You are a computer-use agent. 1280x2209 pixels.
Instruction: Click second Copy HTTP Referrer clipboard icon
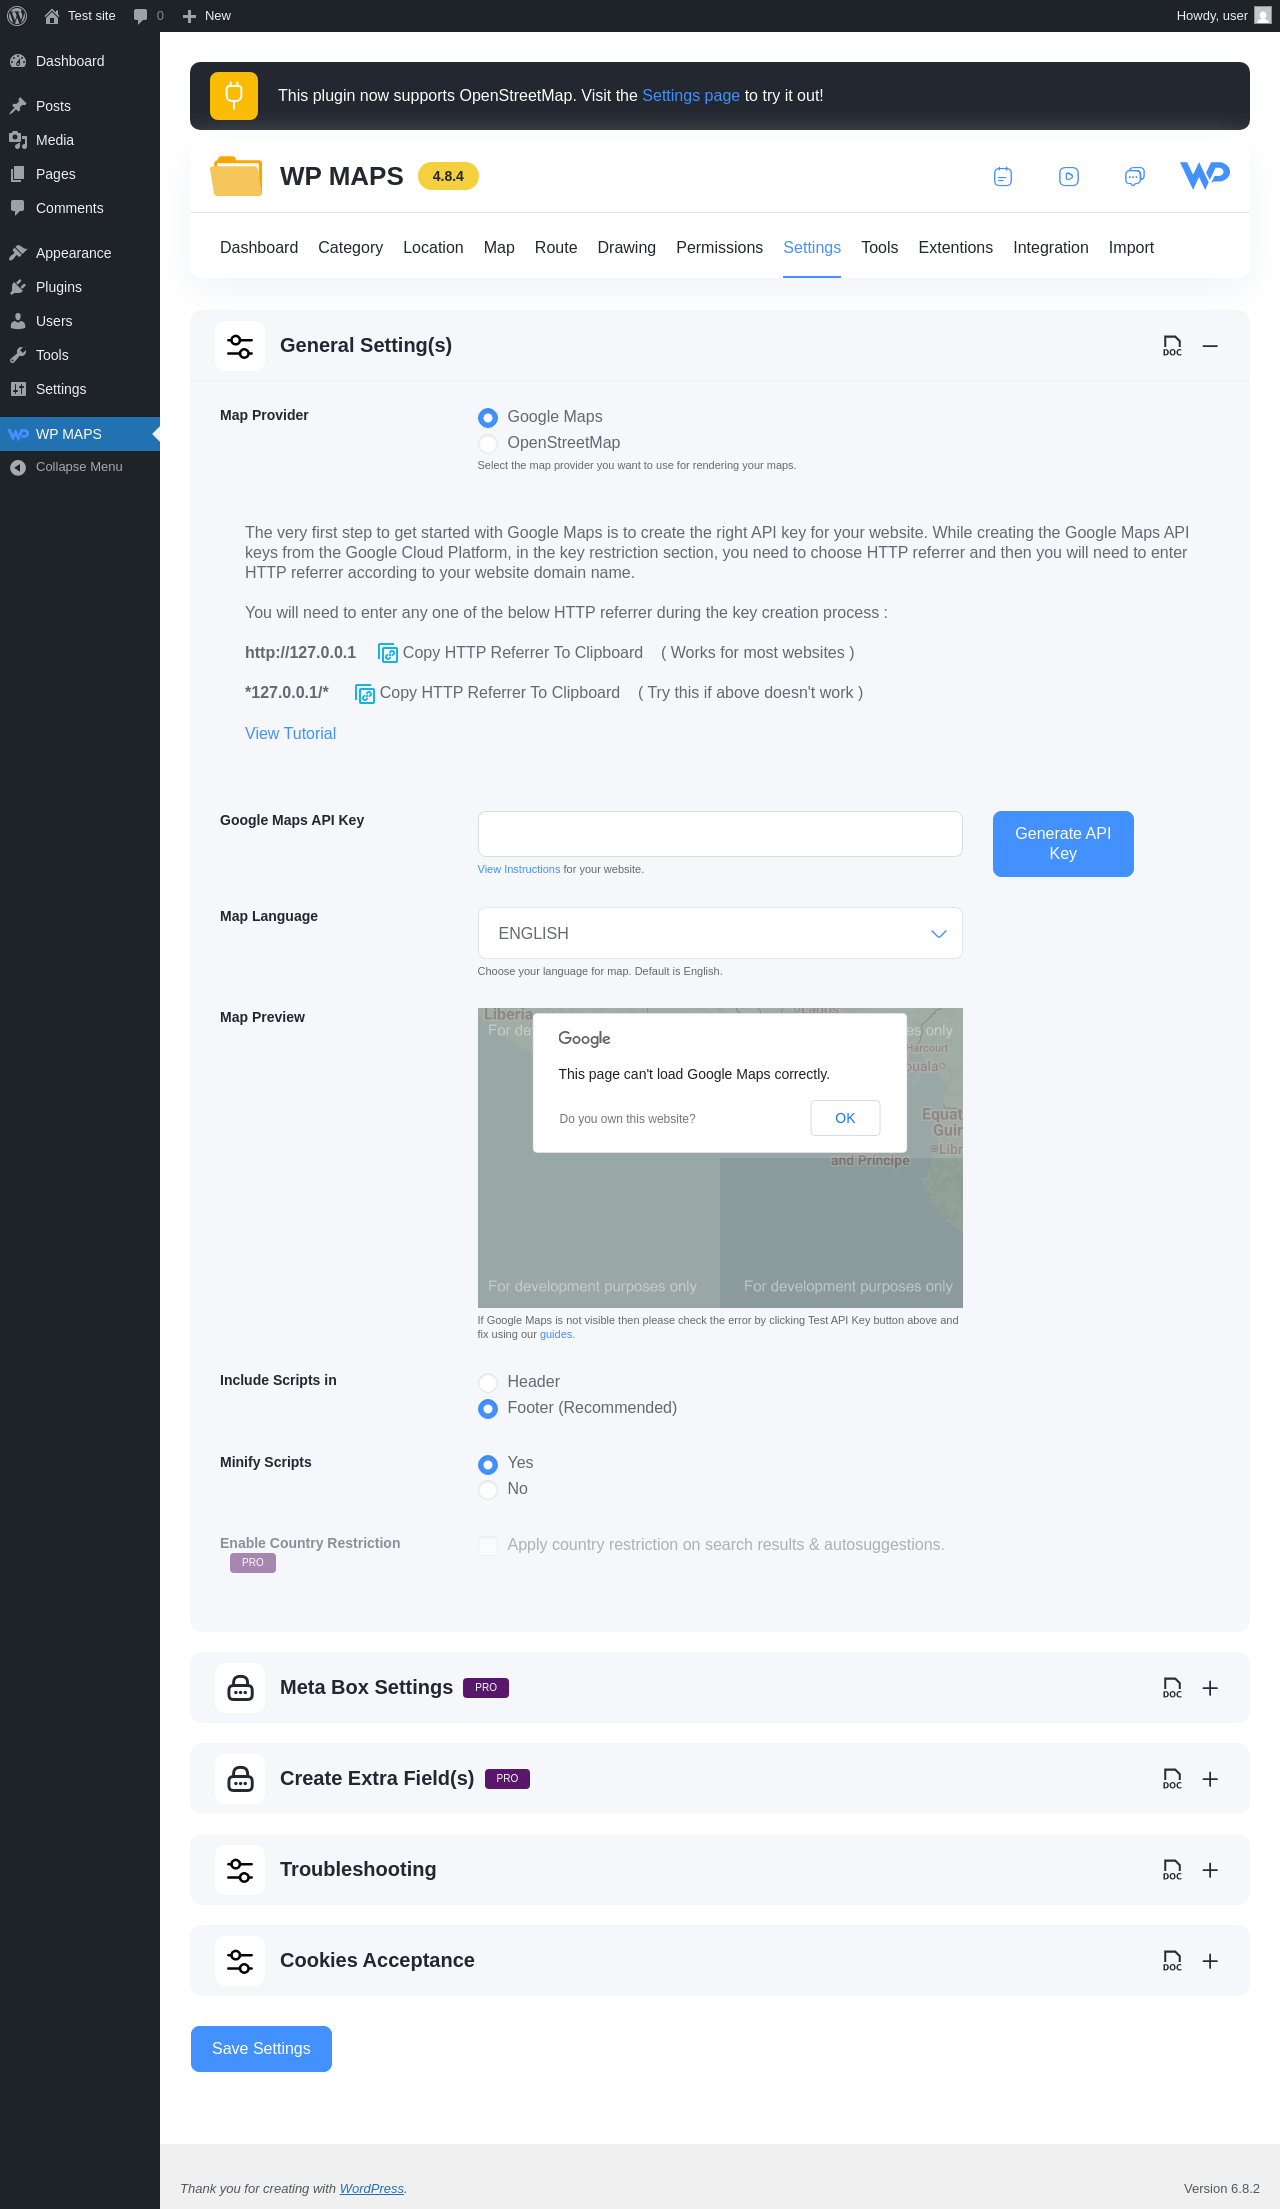(x=365, y=693)
